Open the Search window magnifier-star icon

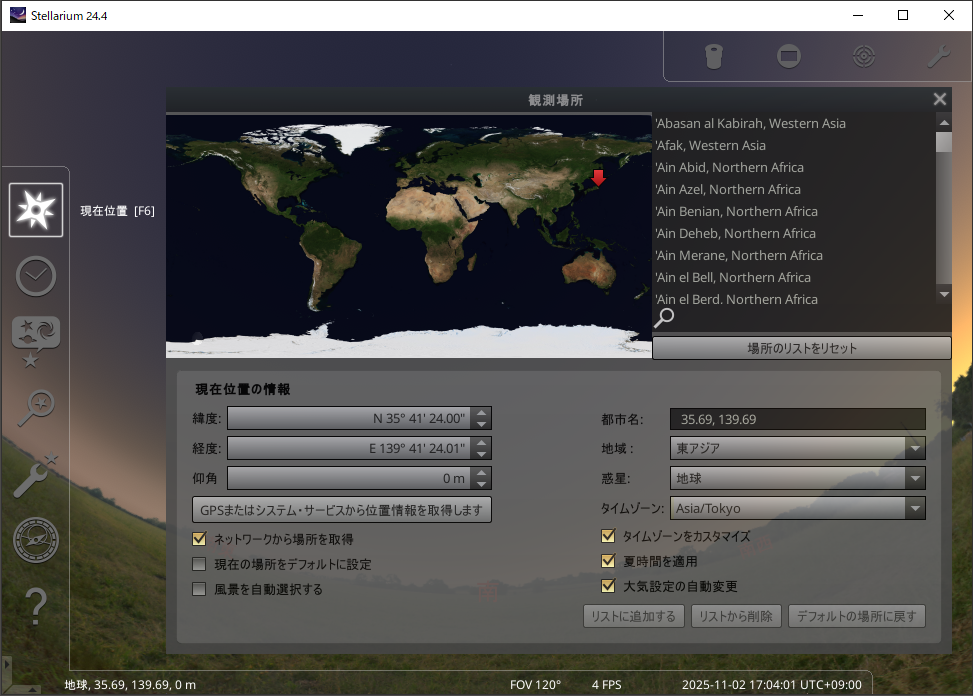(36, 408)
